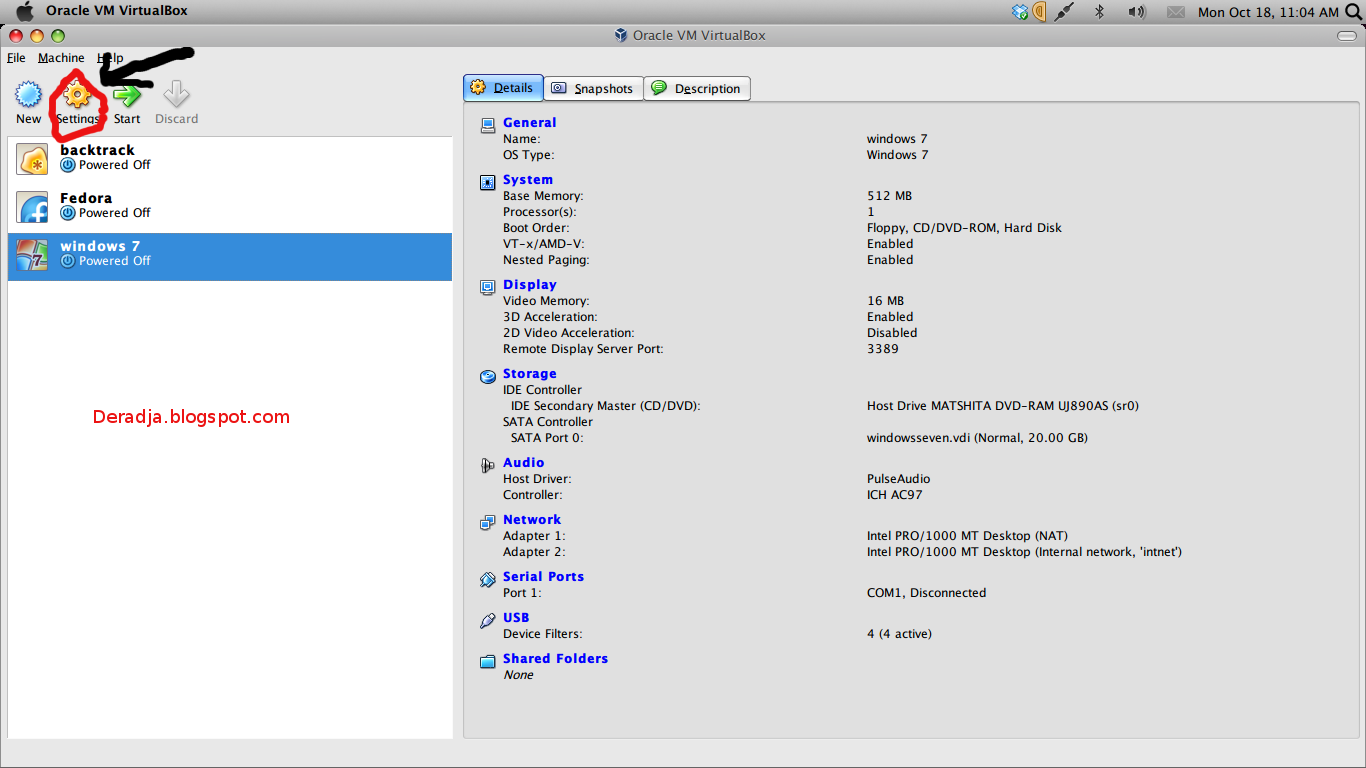Open the Serial Ports section link
The height and width of the screenshot is (768, 1366).
point(543,577)
